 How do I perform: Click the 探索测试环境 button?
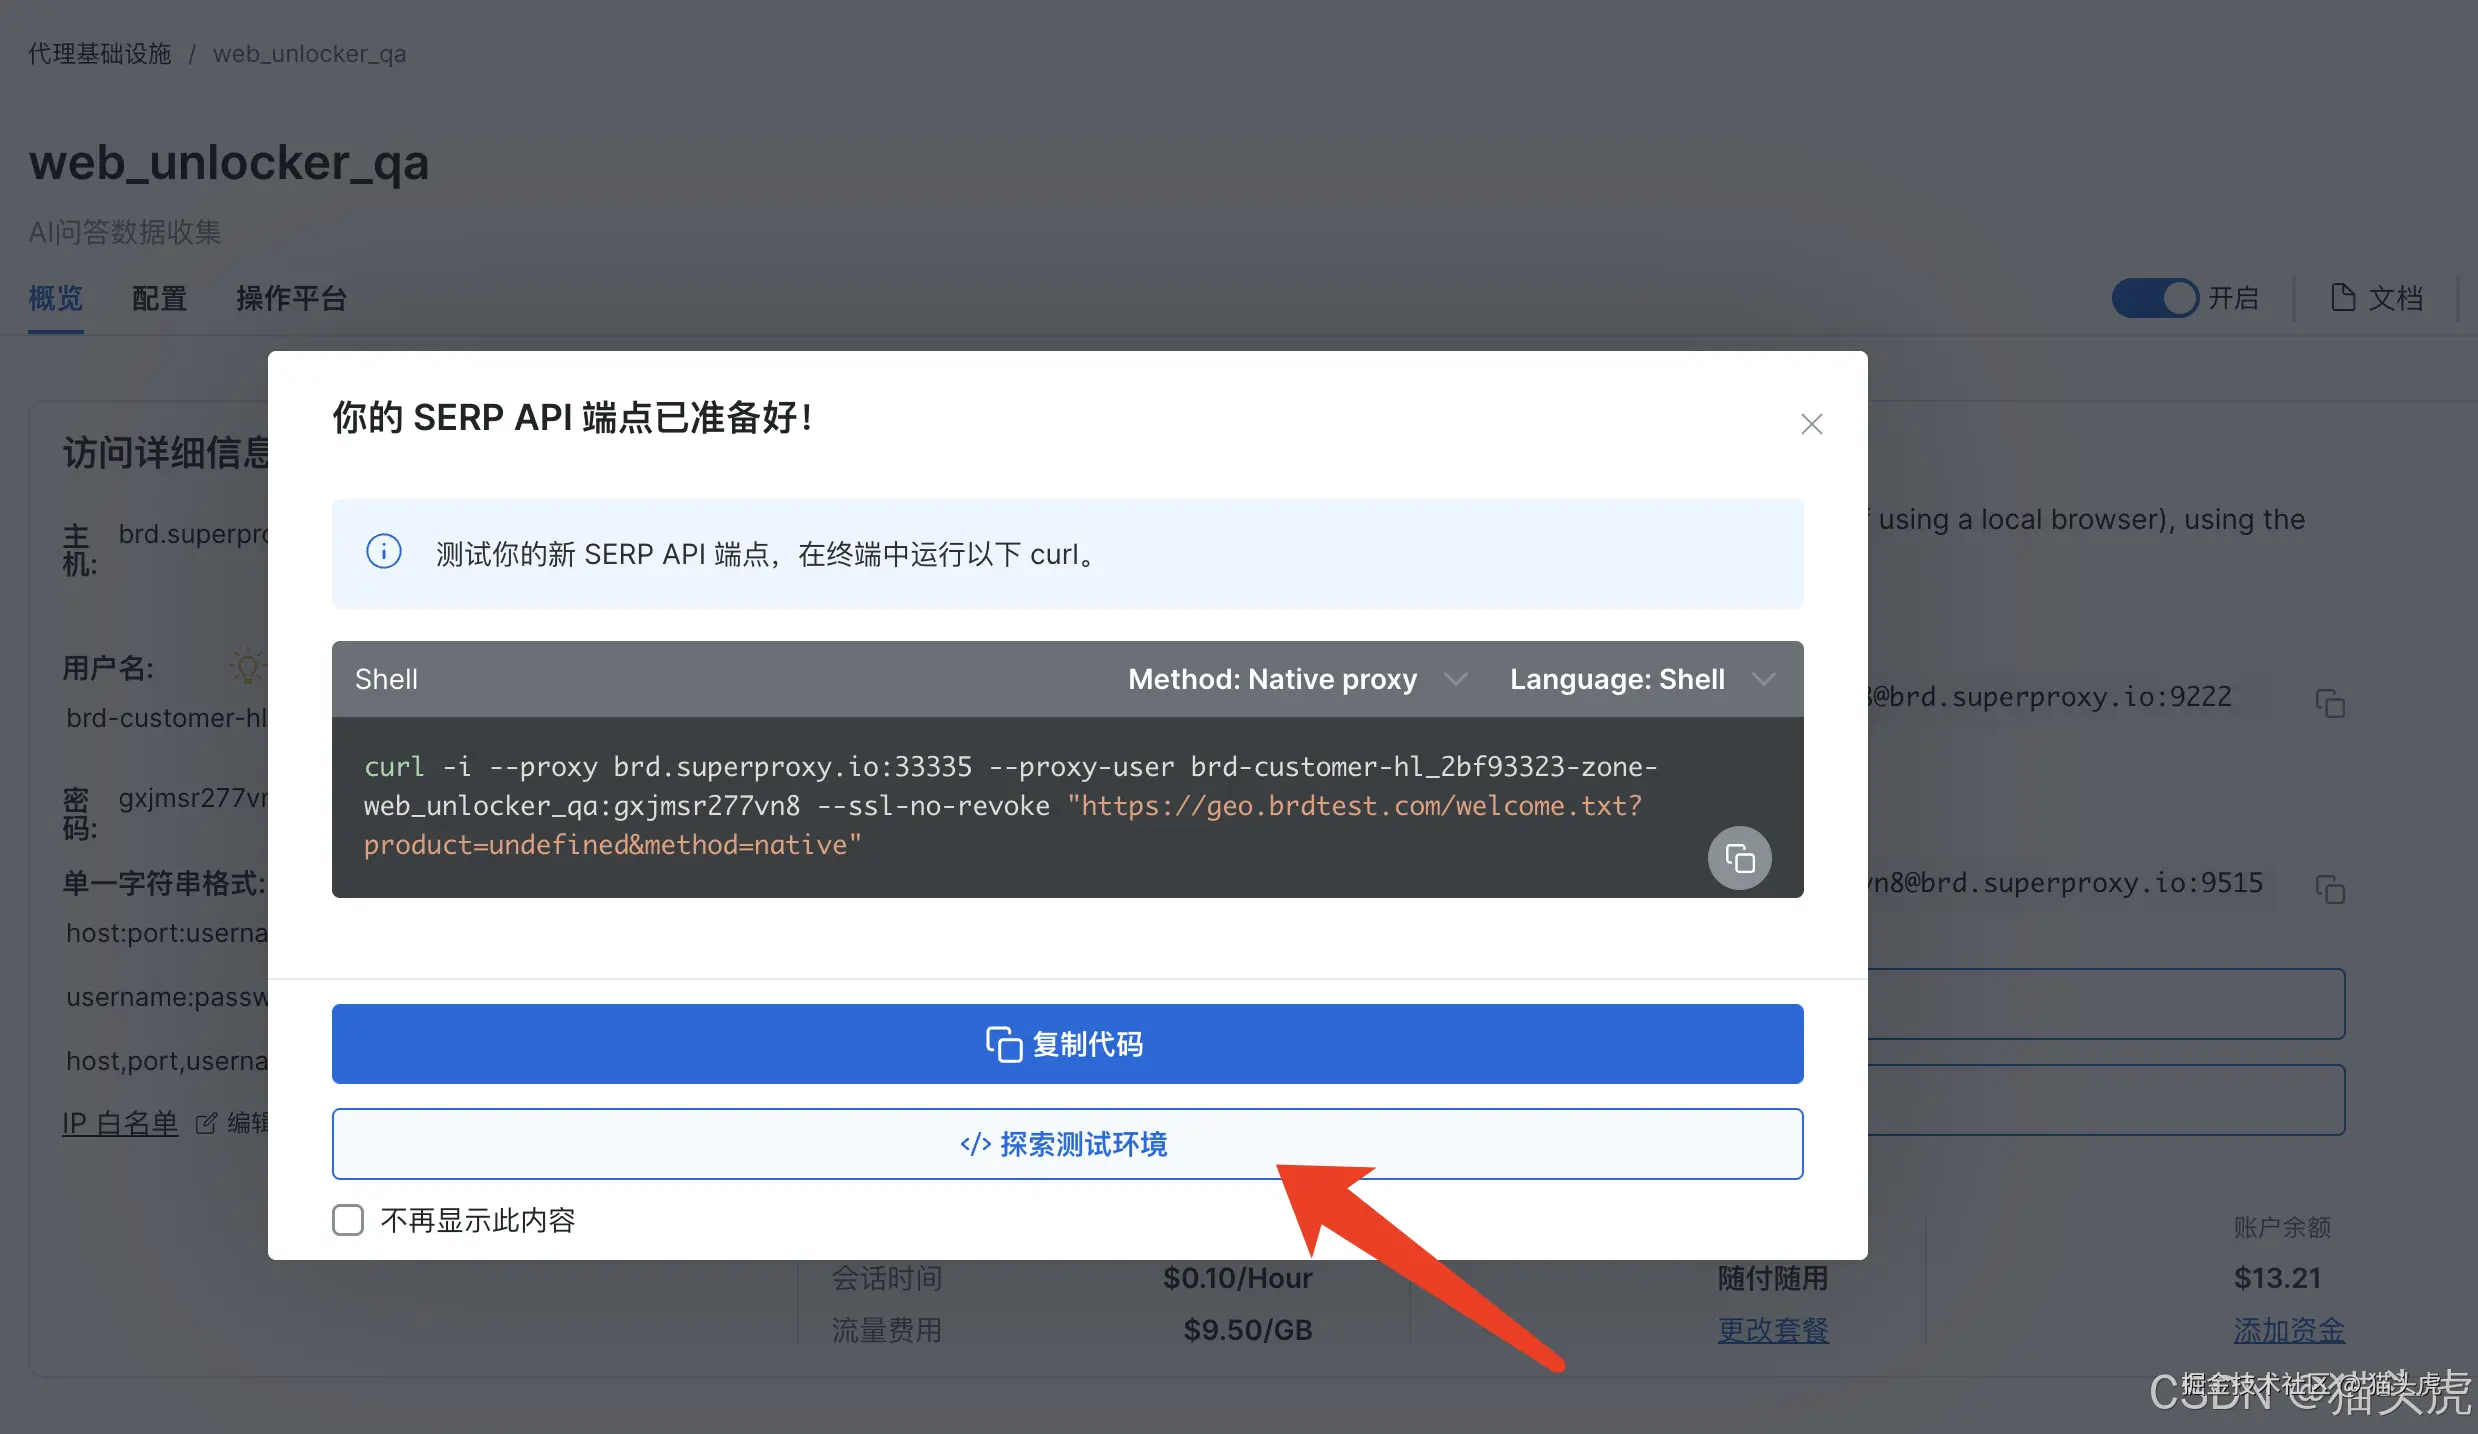pos(1067,1144)
